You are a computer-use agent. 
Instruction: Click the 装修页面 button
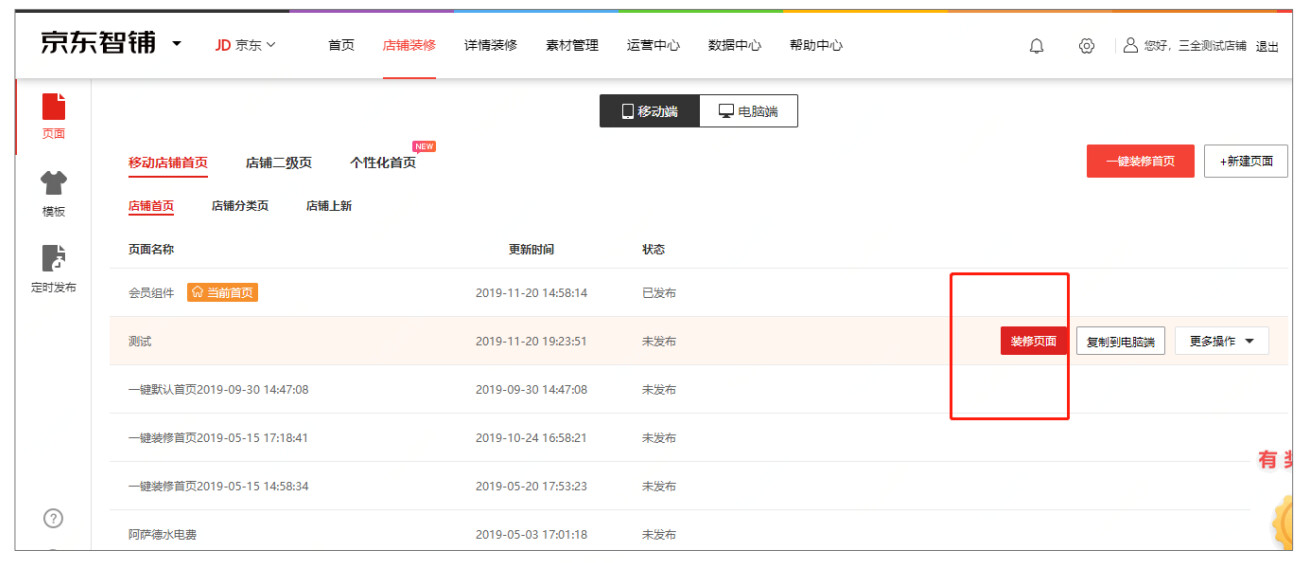tap(1033, 341)
